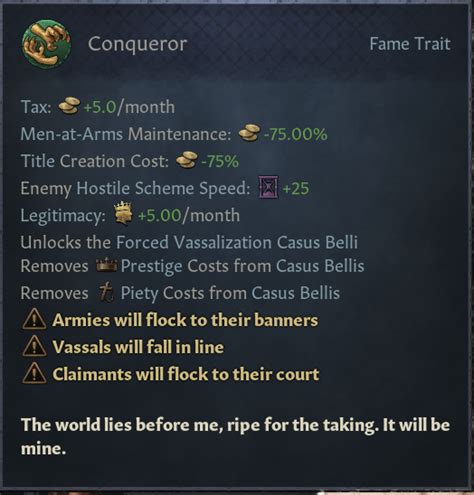
Task: Click the Piety icon before Piety Costs
Action: (x=106, y=292)
